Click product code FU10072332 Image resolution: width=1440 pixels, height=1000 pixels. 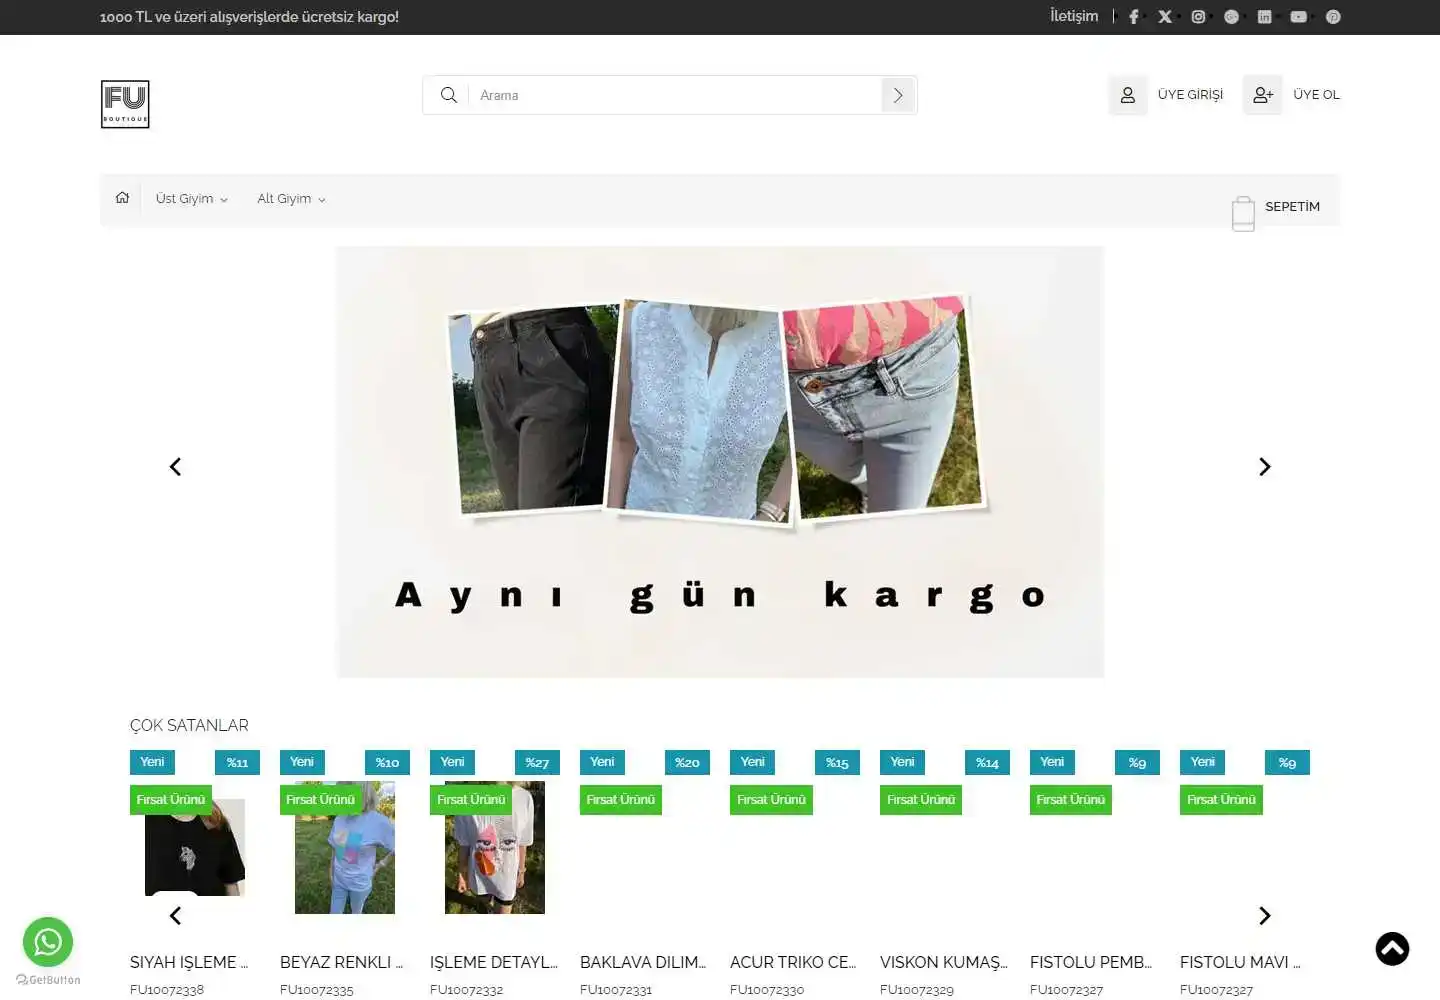point(467,990)
